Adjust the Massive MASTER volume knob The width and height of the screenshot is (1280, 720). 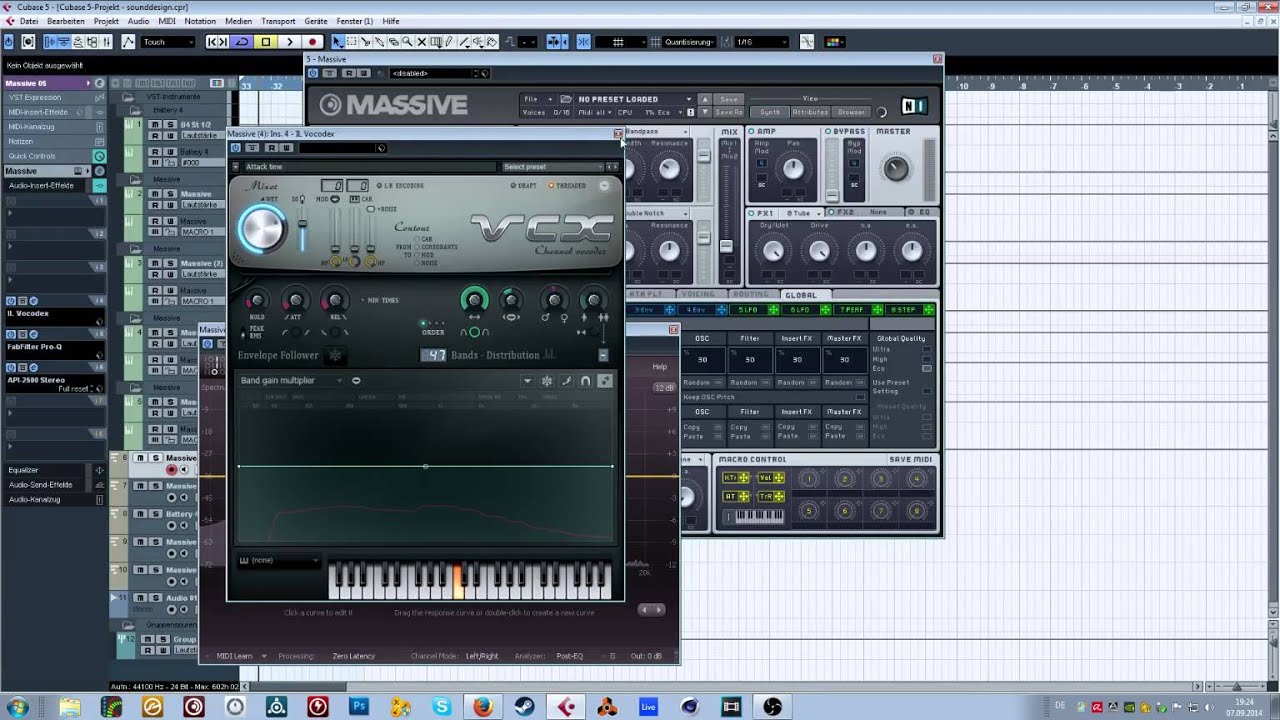coord(896,168)
